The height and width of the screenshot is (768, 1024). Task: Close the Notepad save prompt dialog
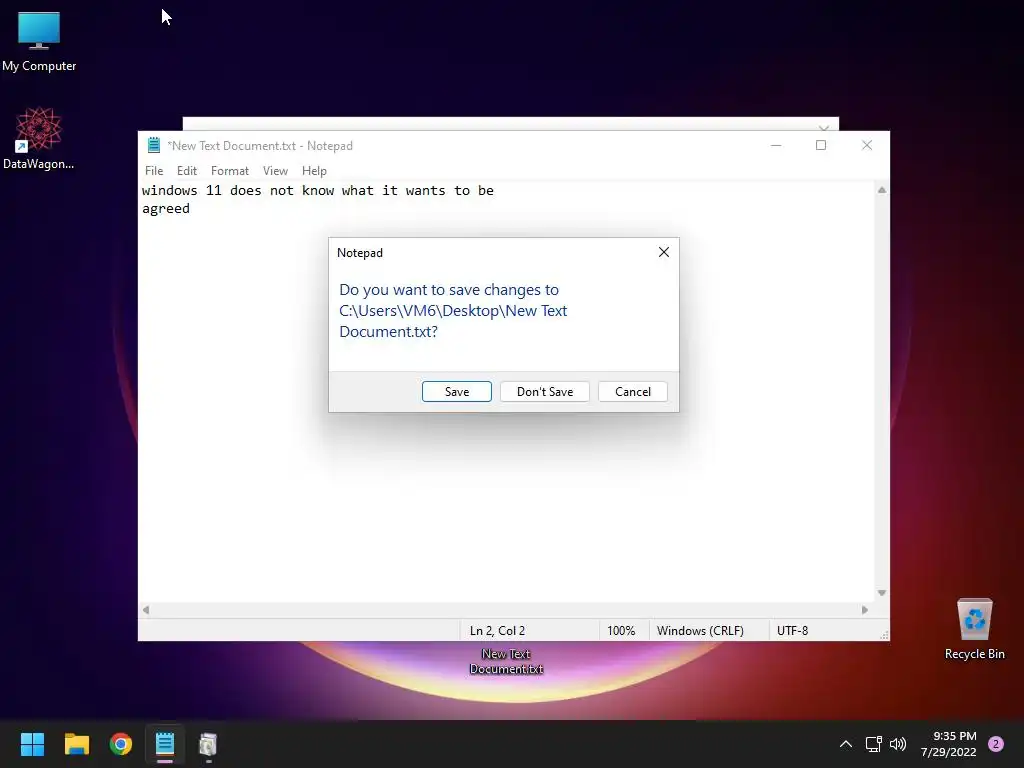tap(664, 252)
